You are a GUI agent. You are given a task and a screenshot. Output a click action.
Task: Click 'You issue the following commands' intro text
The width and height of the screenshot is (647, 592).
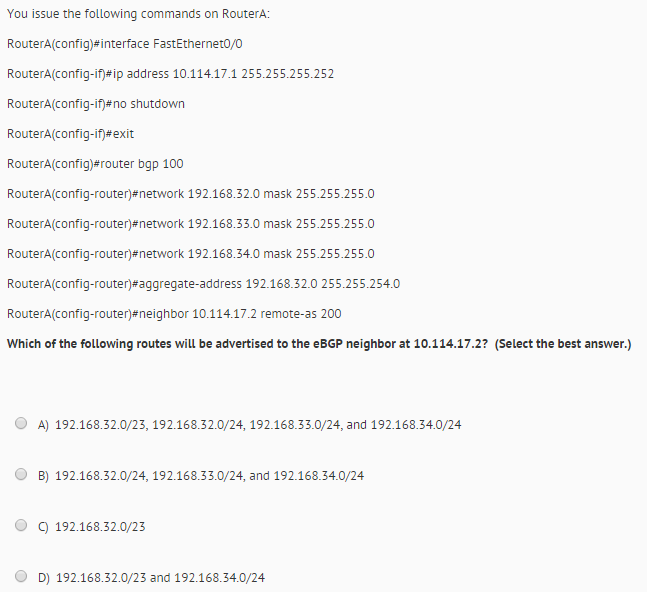pos(138,14)
